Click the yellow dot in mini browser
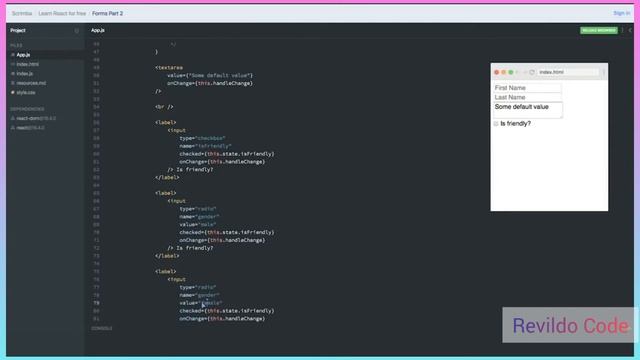Image resolution: width=640 pixels, height=360 pixels. pos(503,72)
